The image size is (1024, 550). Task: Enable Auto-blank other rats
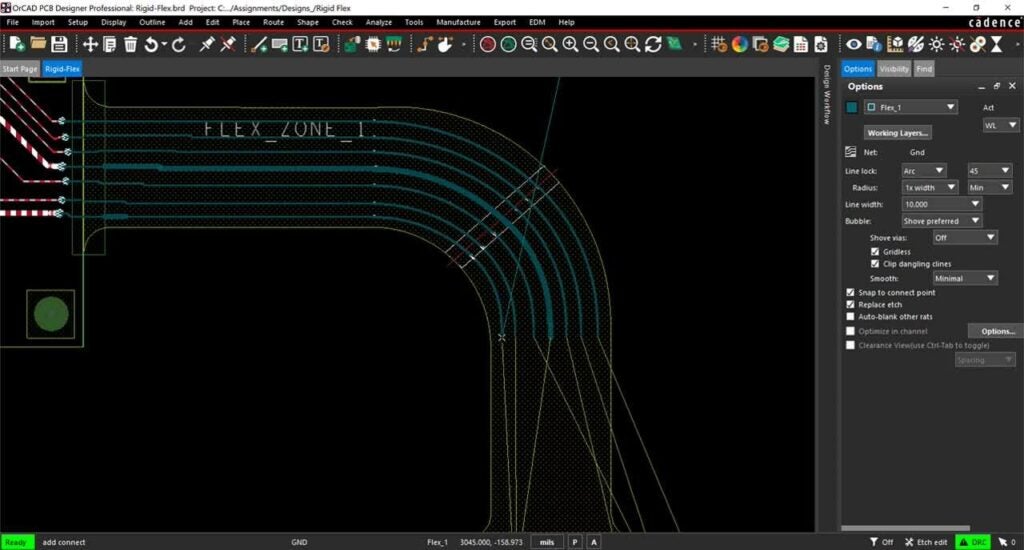[x=851, y=316]
